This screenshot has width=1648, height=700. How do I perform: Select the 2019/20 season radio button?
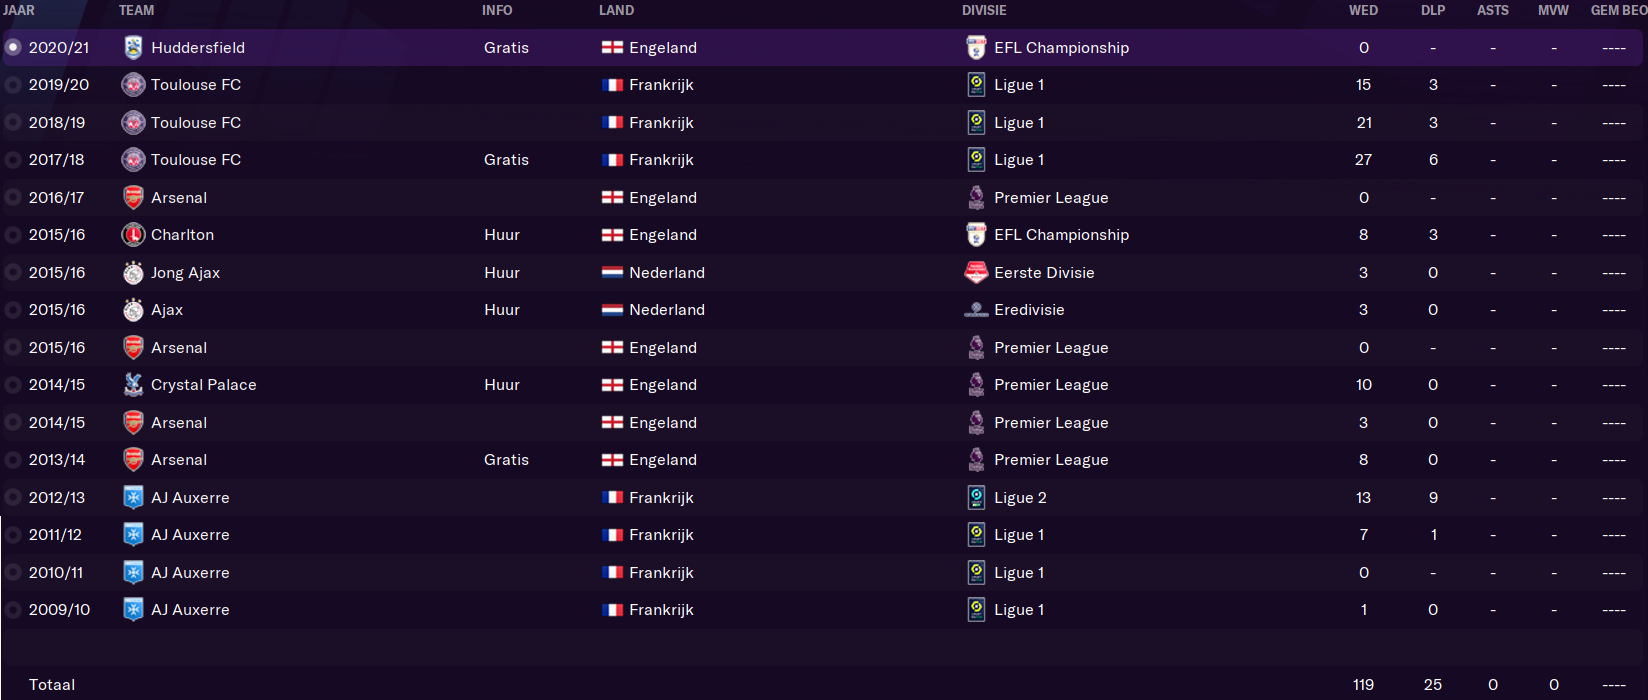coord(13,85)
